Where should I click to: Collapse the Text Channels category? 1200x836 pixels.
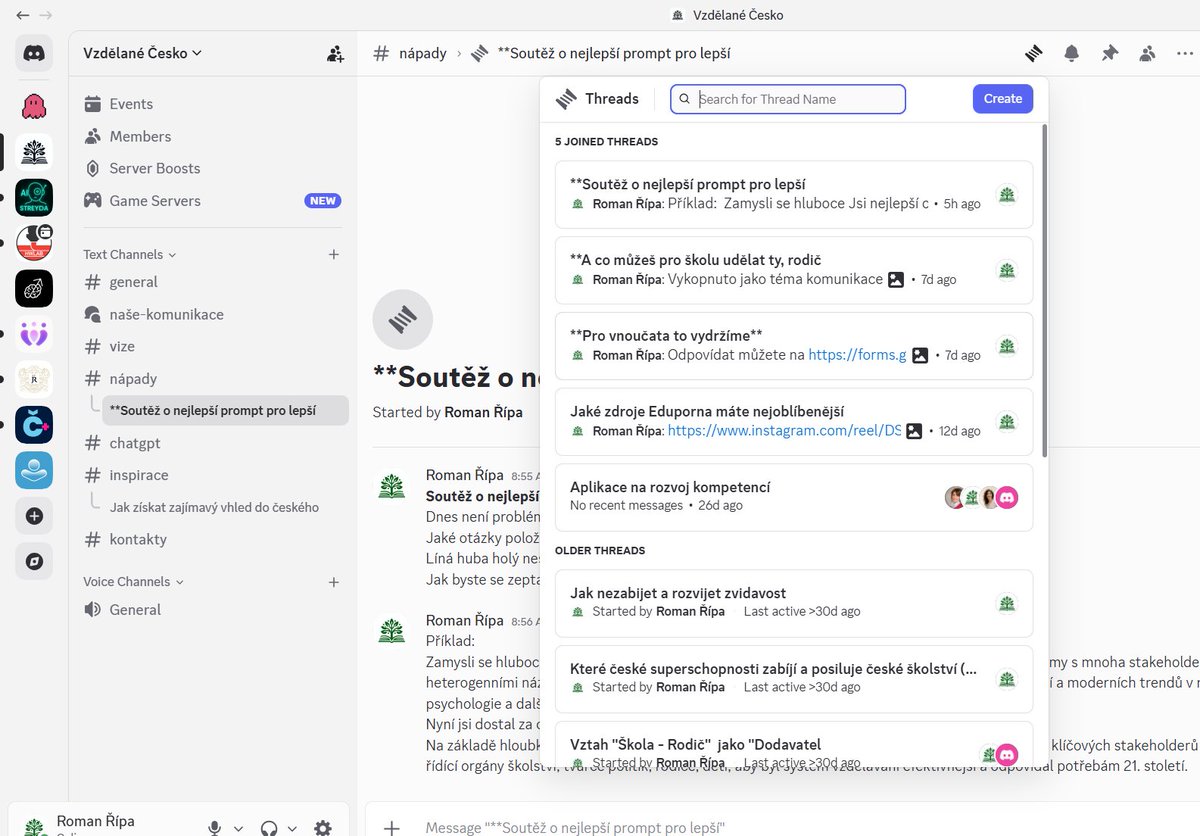[x=129, y=255]
